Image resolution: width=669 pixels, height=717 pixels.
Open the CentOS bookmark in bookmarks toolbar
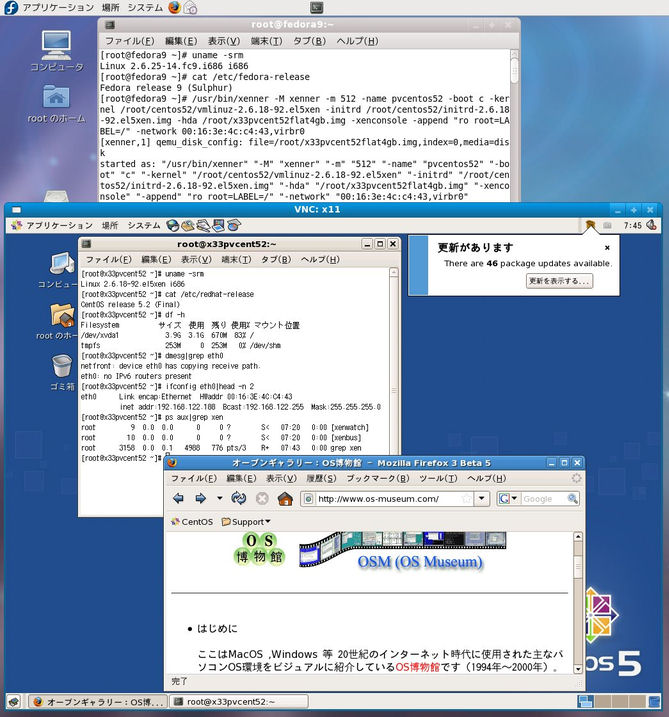pyautogui.click(x=192, y=522)
